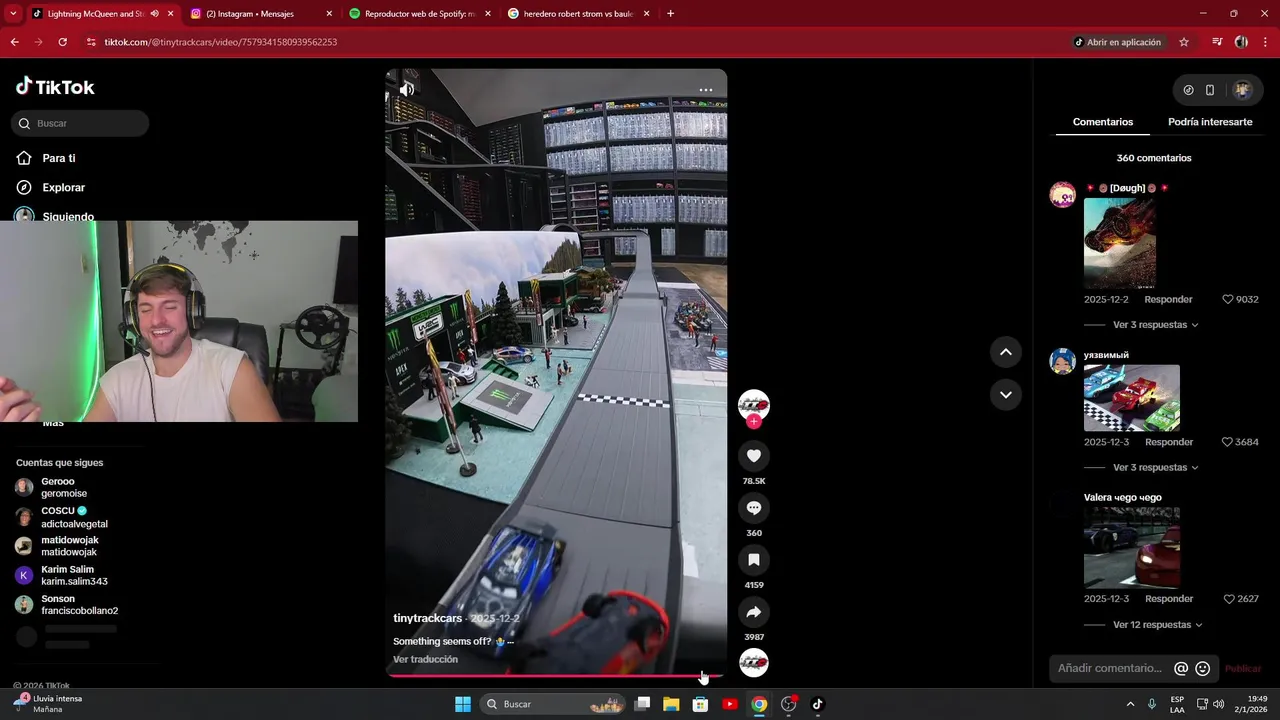Show hidden tray icons chevron
The width and height of the screenshot is (1280, 720).
[x=1130, y=704]
